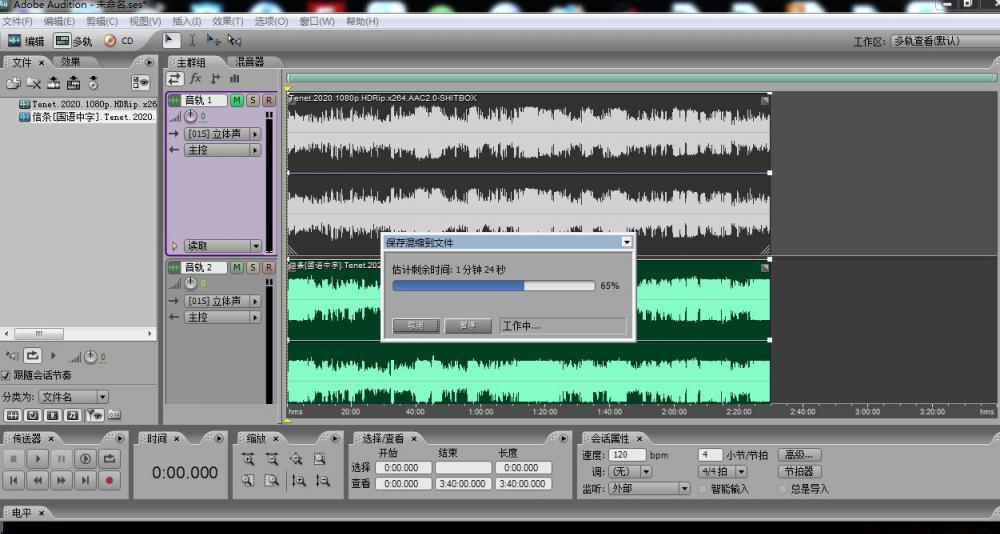Click the files panel preview volume knob
Image resolution: width=1000 pixels, height=534 pixels.
click(91, 357)
